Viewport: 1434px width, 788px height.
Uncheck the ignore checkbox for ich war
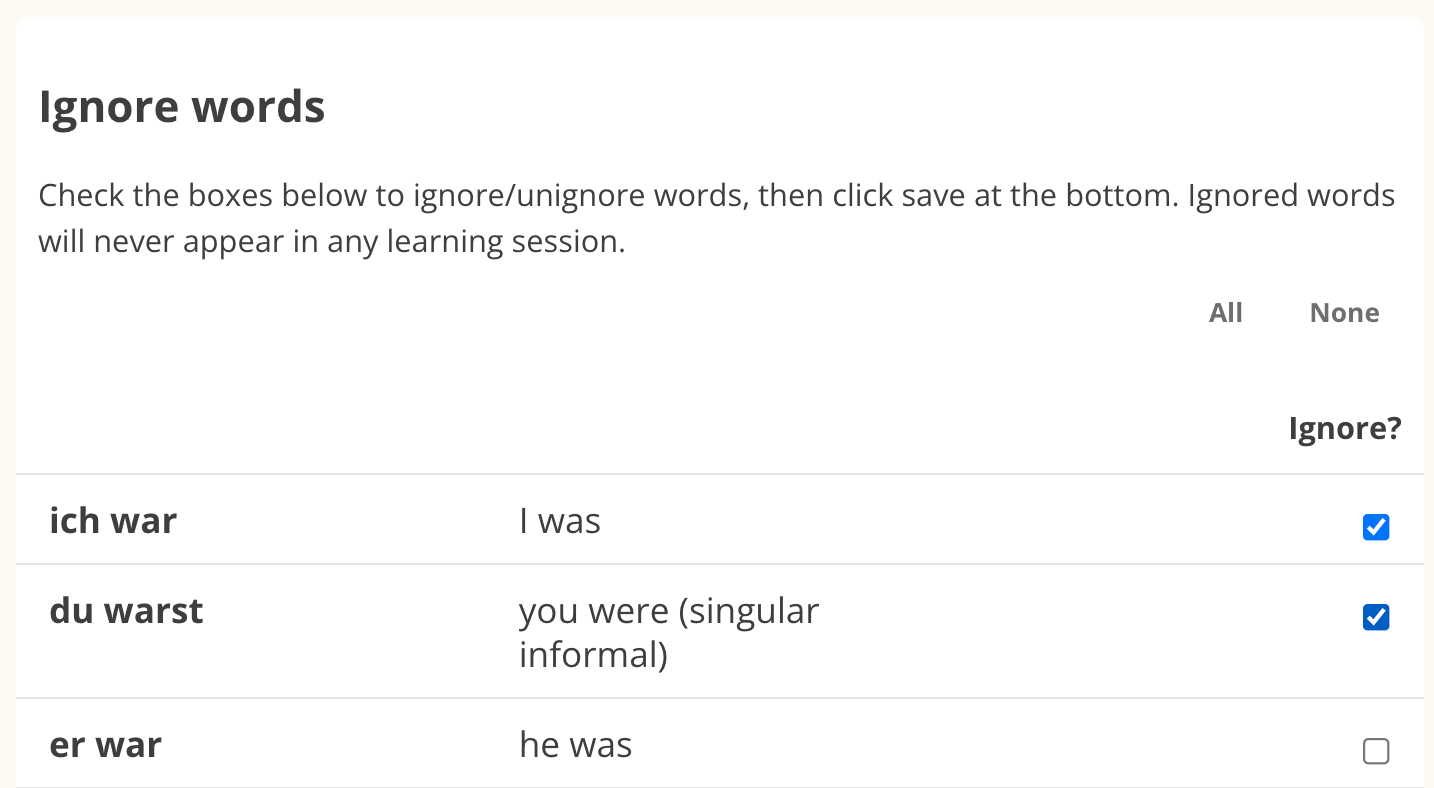pos(1376,527)
